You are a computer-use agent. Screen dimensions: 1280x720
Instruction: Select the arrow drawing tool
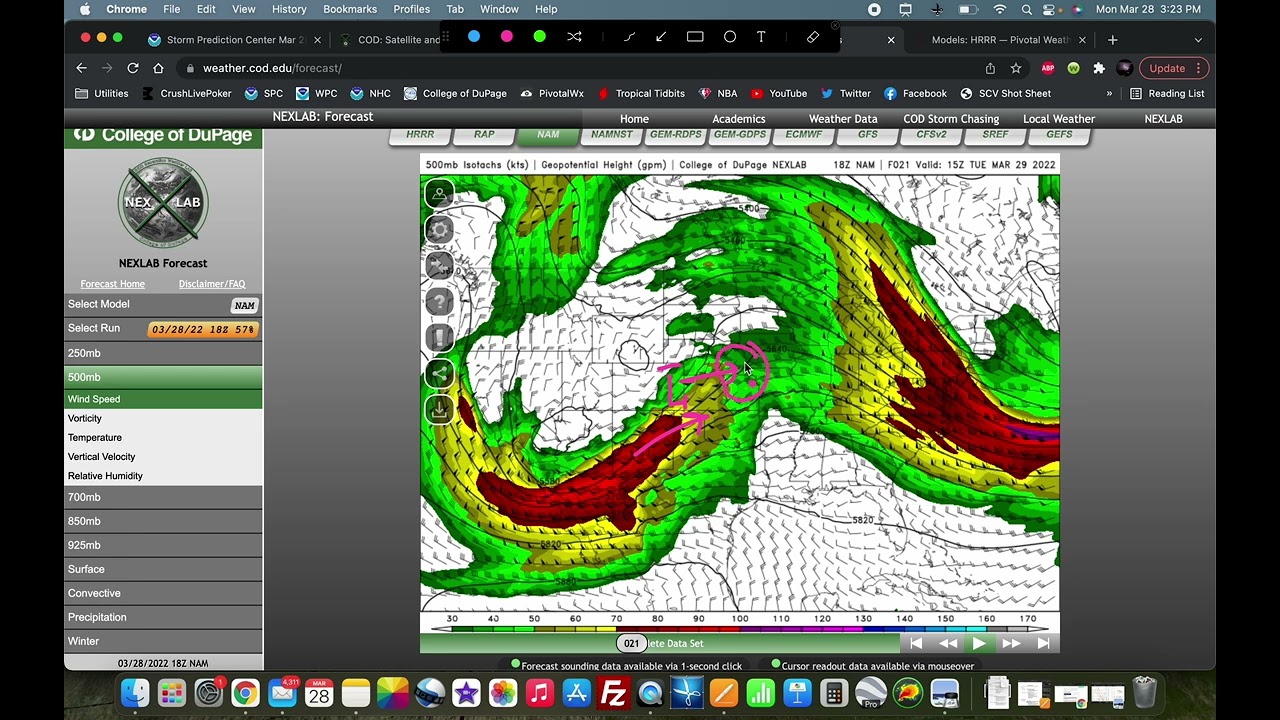point(661,37)
